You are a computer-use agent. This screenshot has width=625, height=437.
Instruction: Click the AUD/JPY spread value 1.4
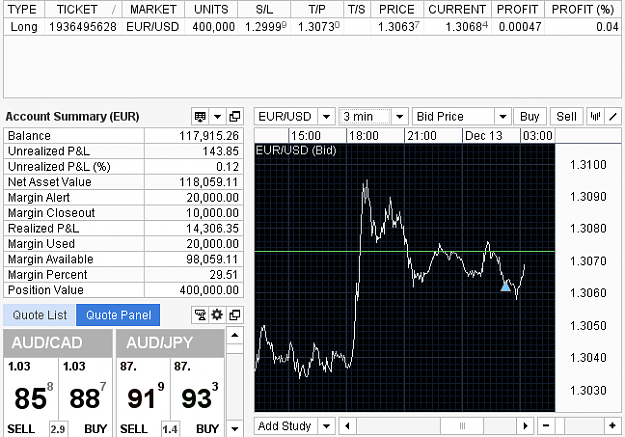point(170,429)
